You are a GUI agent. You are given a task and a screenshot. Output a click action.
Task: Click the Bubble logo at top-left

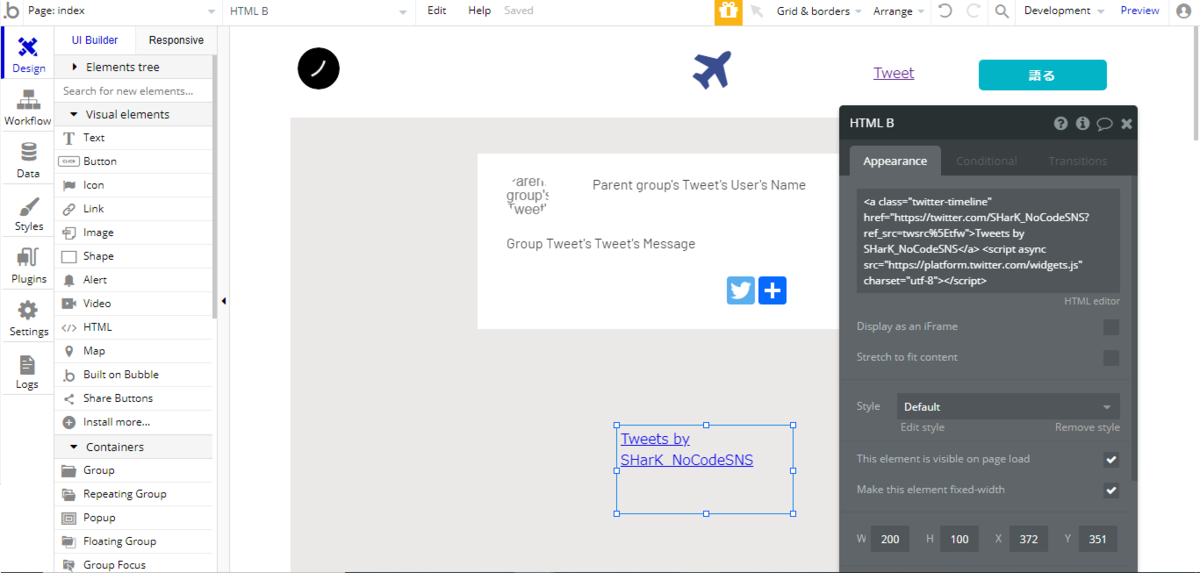tap(11, 11)
